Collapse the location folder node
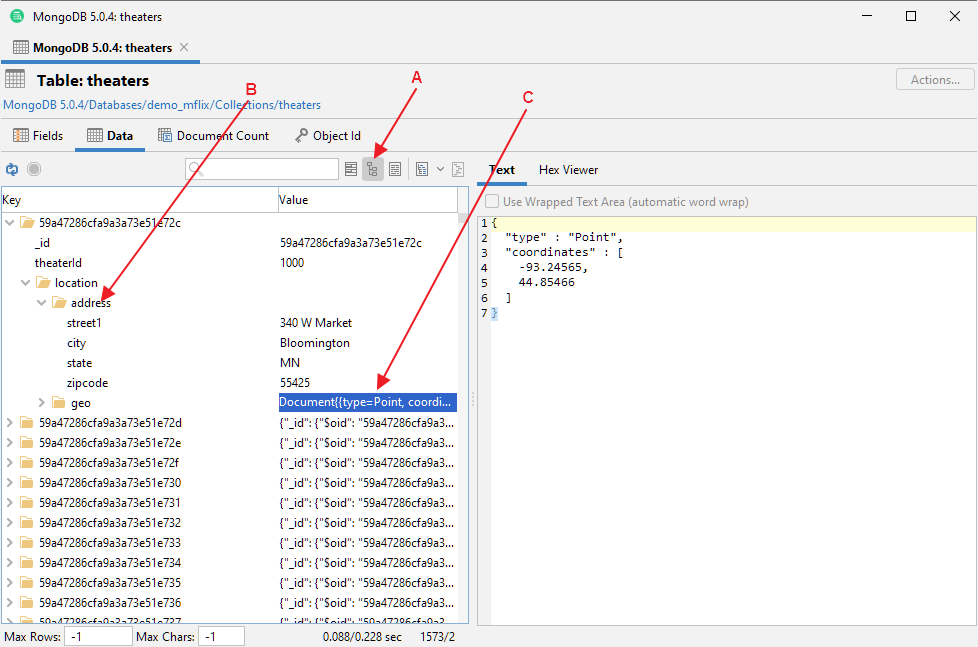Image resolution: width=978 pixels, height=647 pixels. click(x=25, y=282)
